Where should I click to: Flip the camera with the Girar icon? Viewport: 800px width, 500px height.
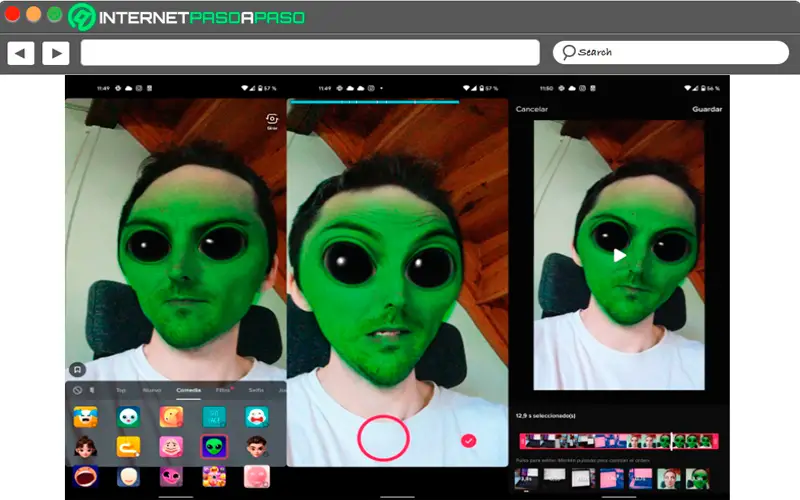tap(272, 121)
